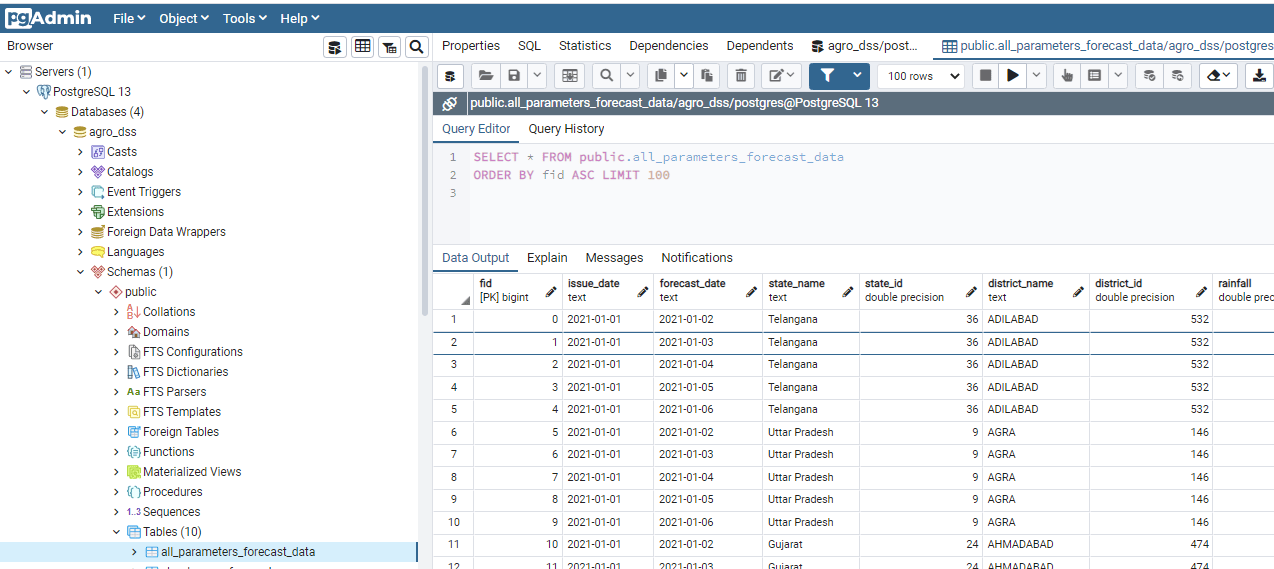Click the Open File folder icon
The height and width of the screenshot is (569, 1274).
coord(485,75)
